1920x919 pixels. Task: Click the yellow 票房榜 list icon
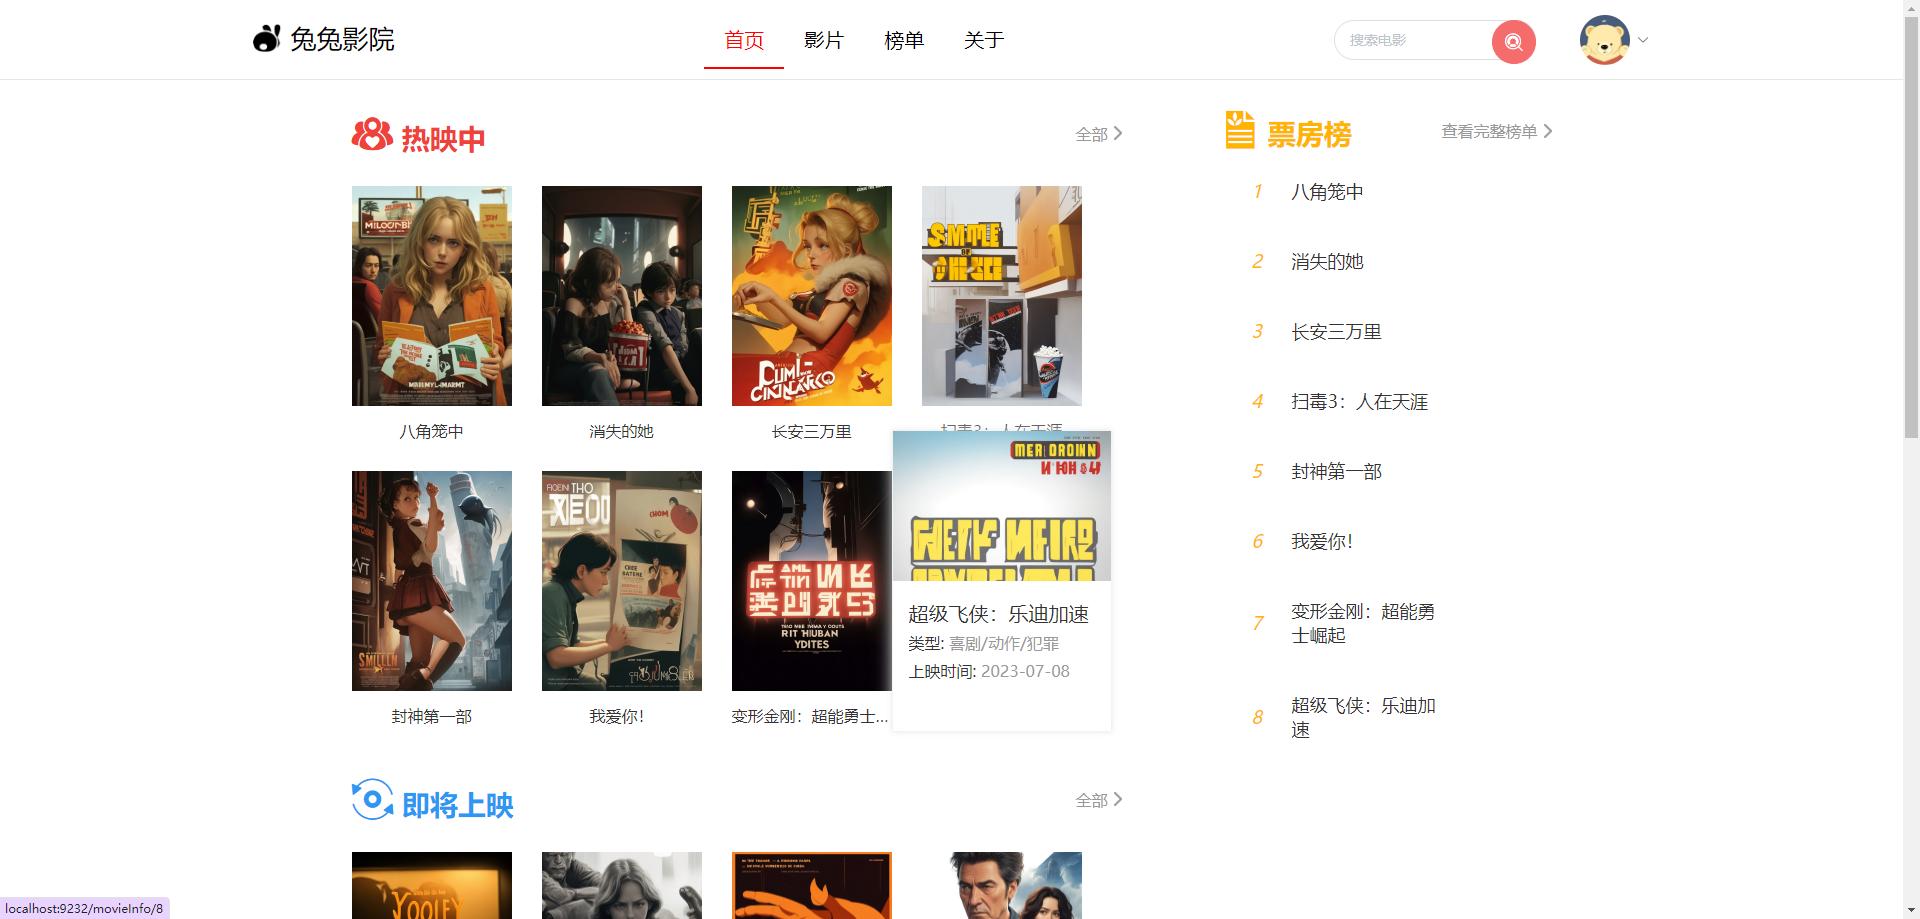[x=1240, y=131]
